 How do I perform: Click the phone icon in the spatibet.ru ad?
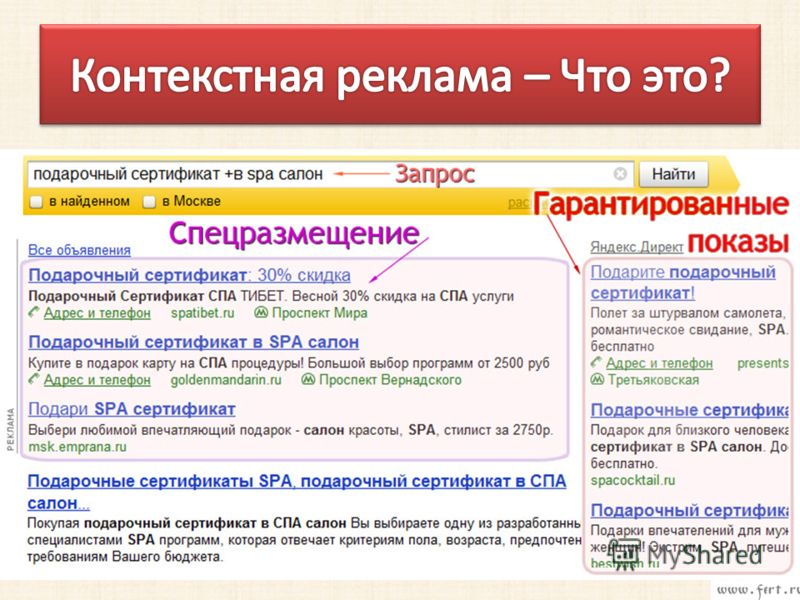(x=34, y=312)
